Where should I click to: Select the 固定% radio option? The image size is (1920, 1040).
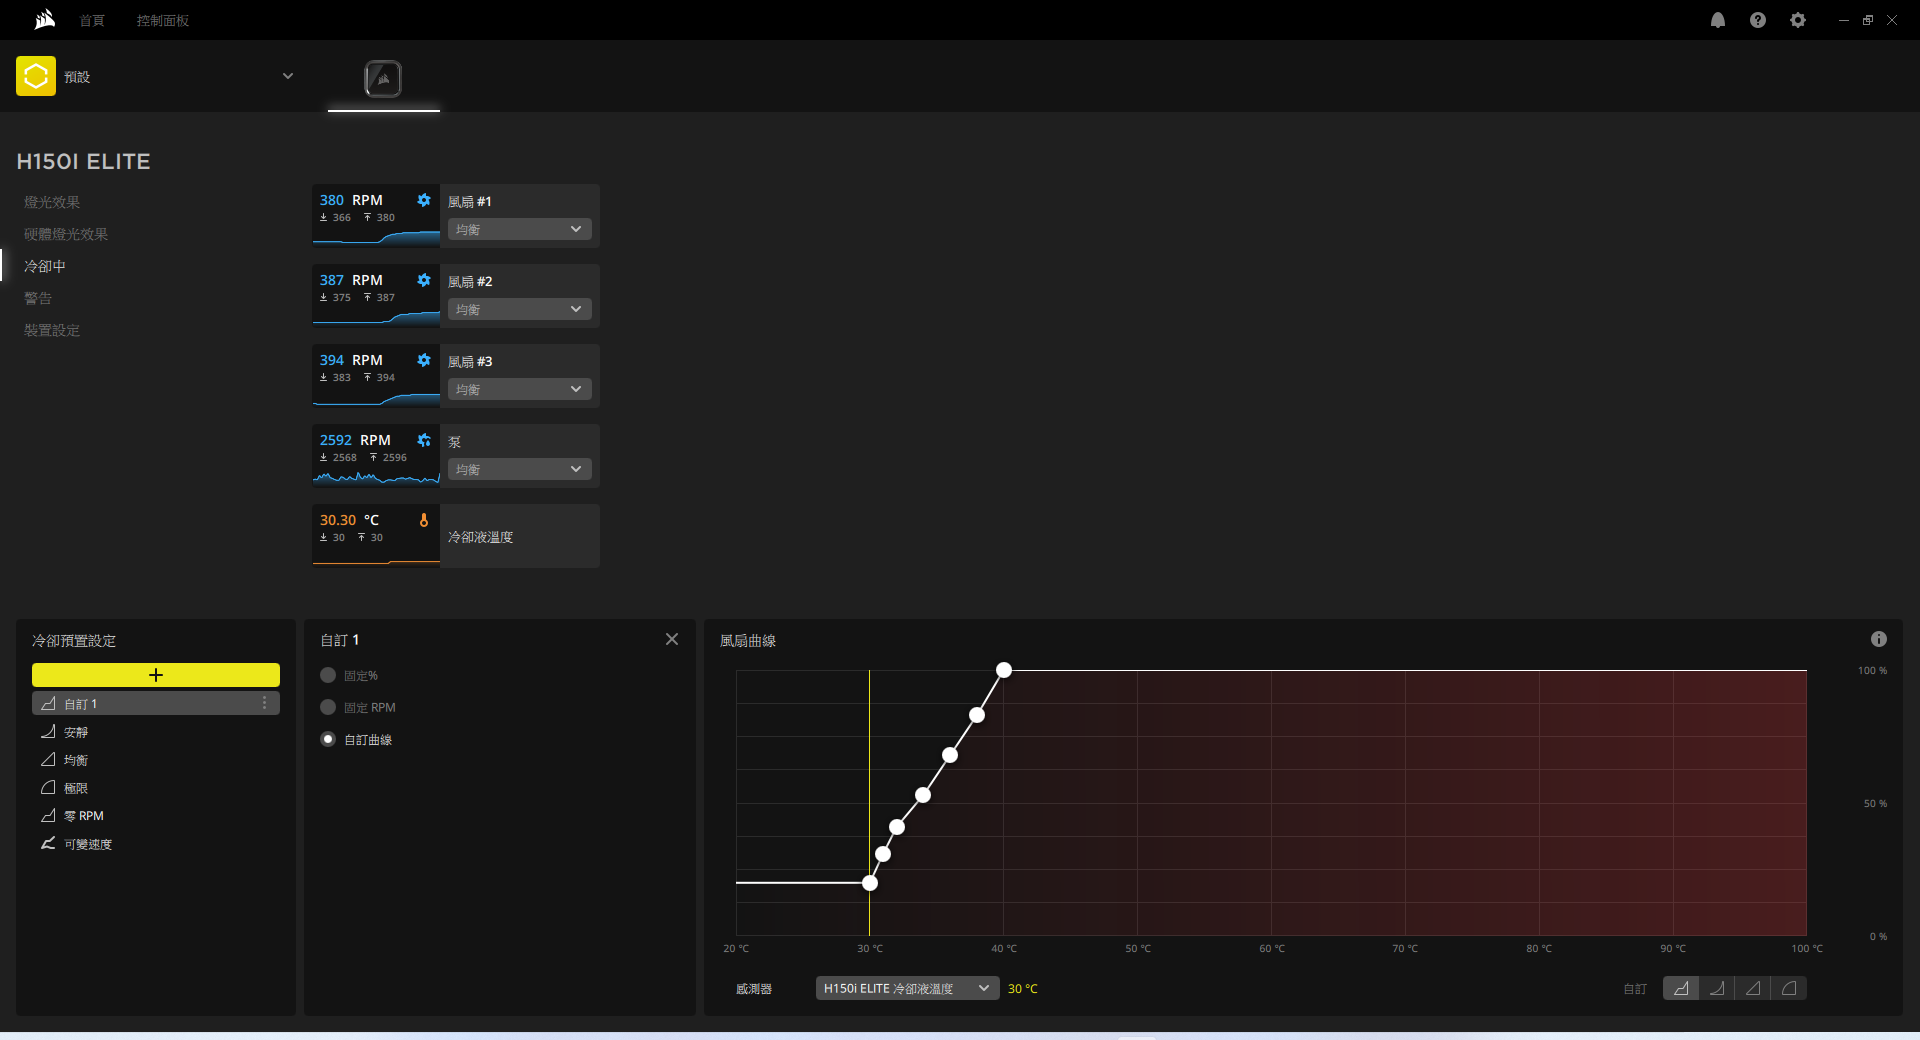(328, 675)
